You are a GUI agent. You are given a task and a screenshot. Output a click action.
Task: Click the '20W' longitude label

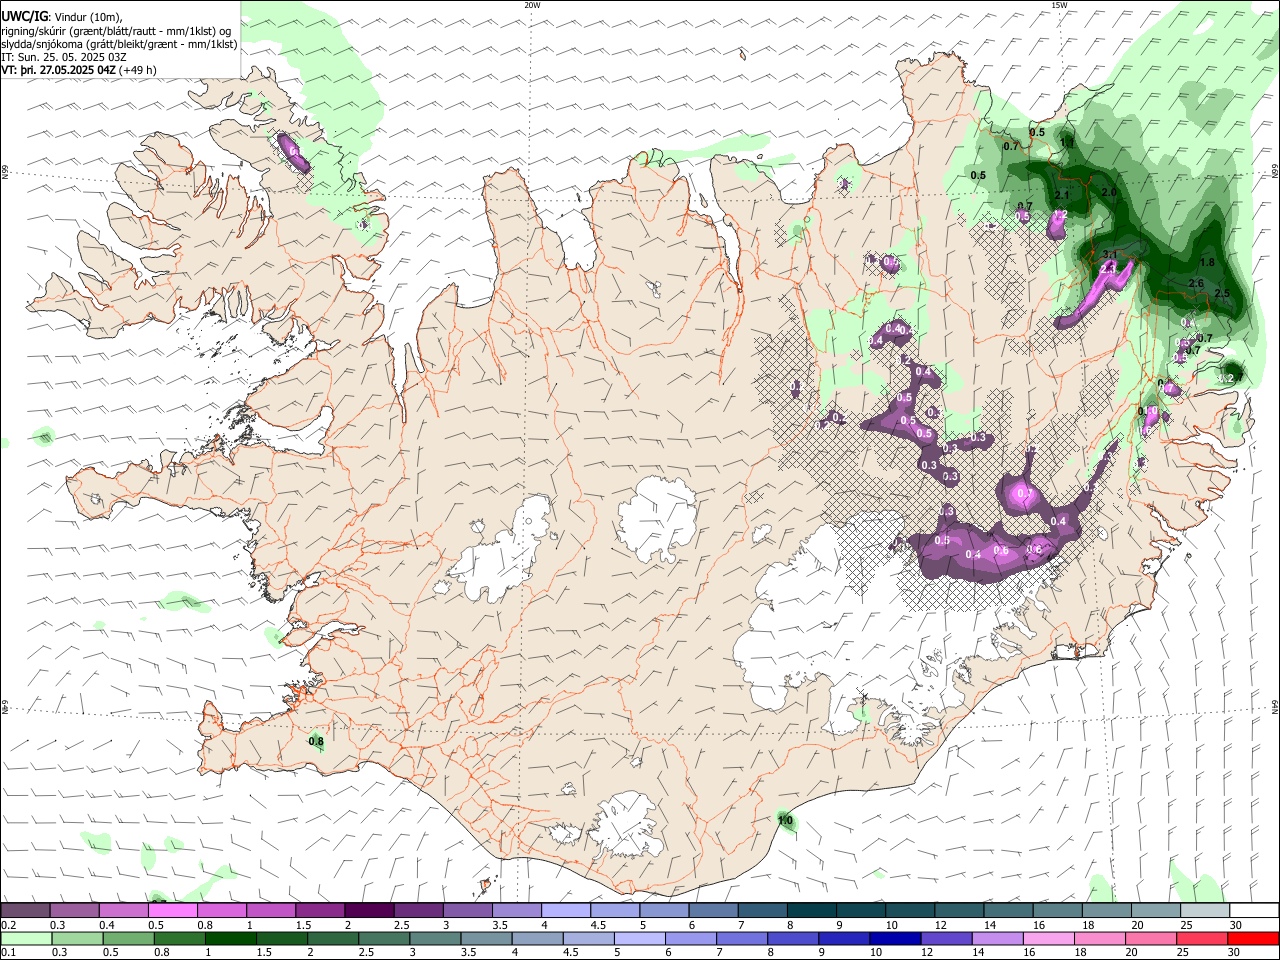click(532, 5)
